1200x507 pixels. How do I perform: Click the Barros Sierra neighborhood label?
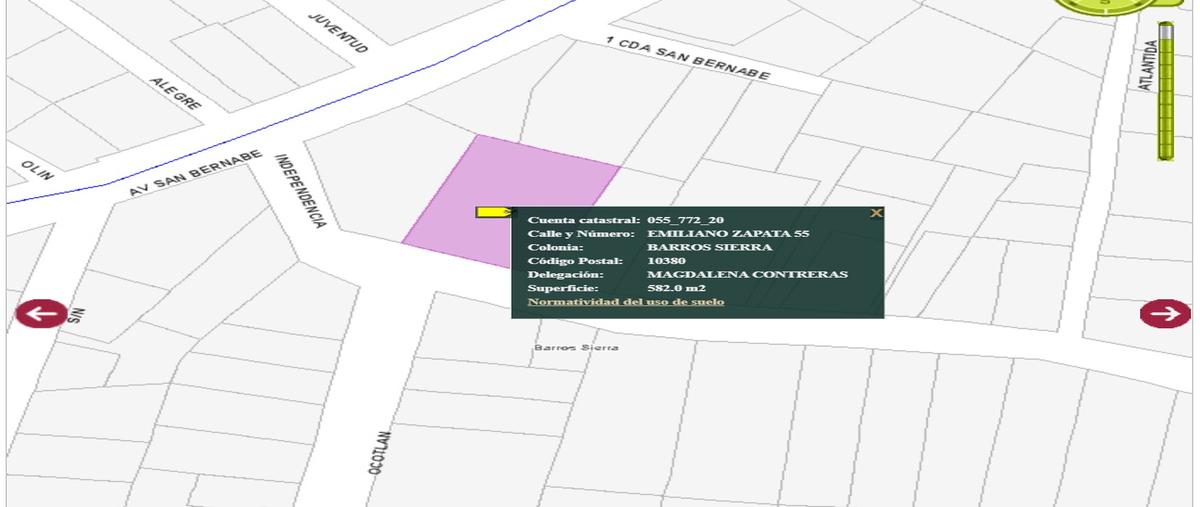(x=576, y=348)
